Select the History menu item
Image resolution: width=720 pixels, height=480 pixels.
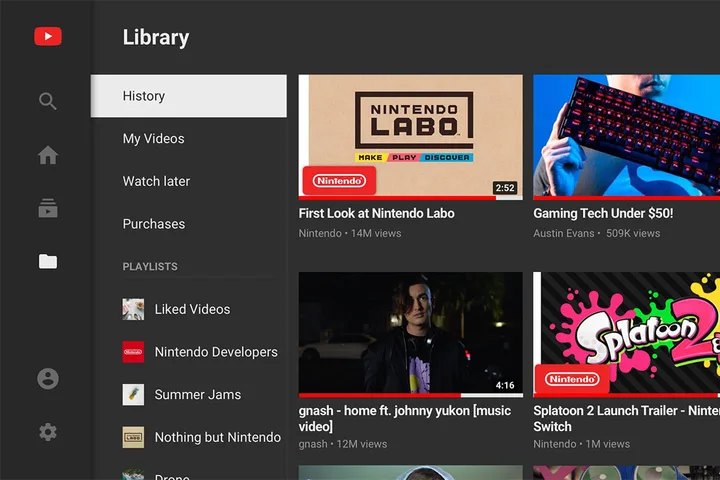click(x=189, y=96)
